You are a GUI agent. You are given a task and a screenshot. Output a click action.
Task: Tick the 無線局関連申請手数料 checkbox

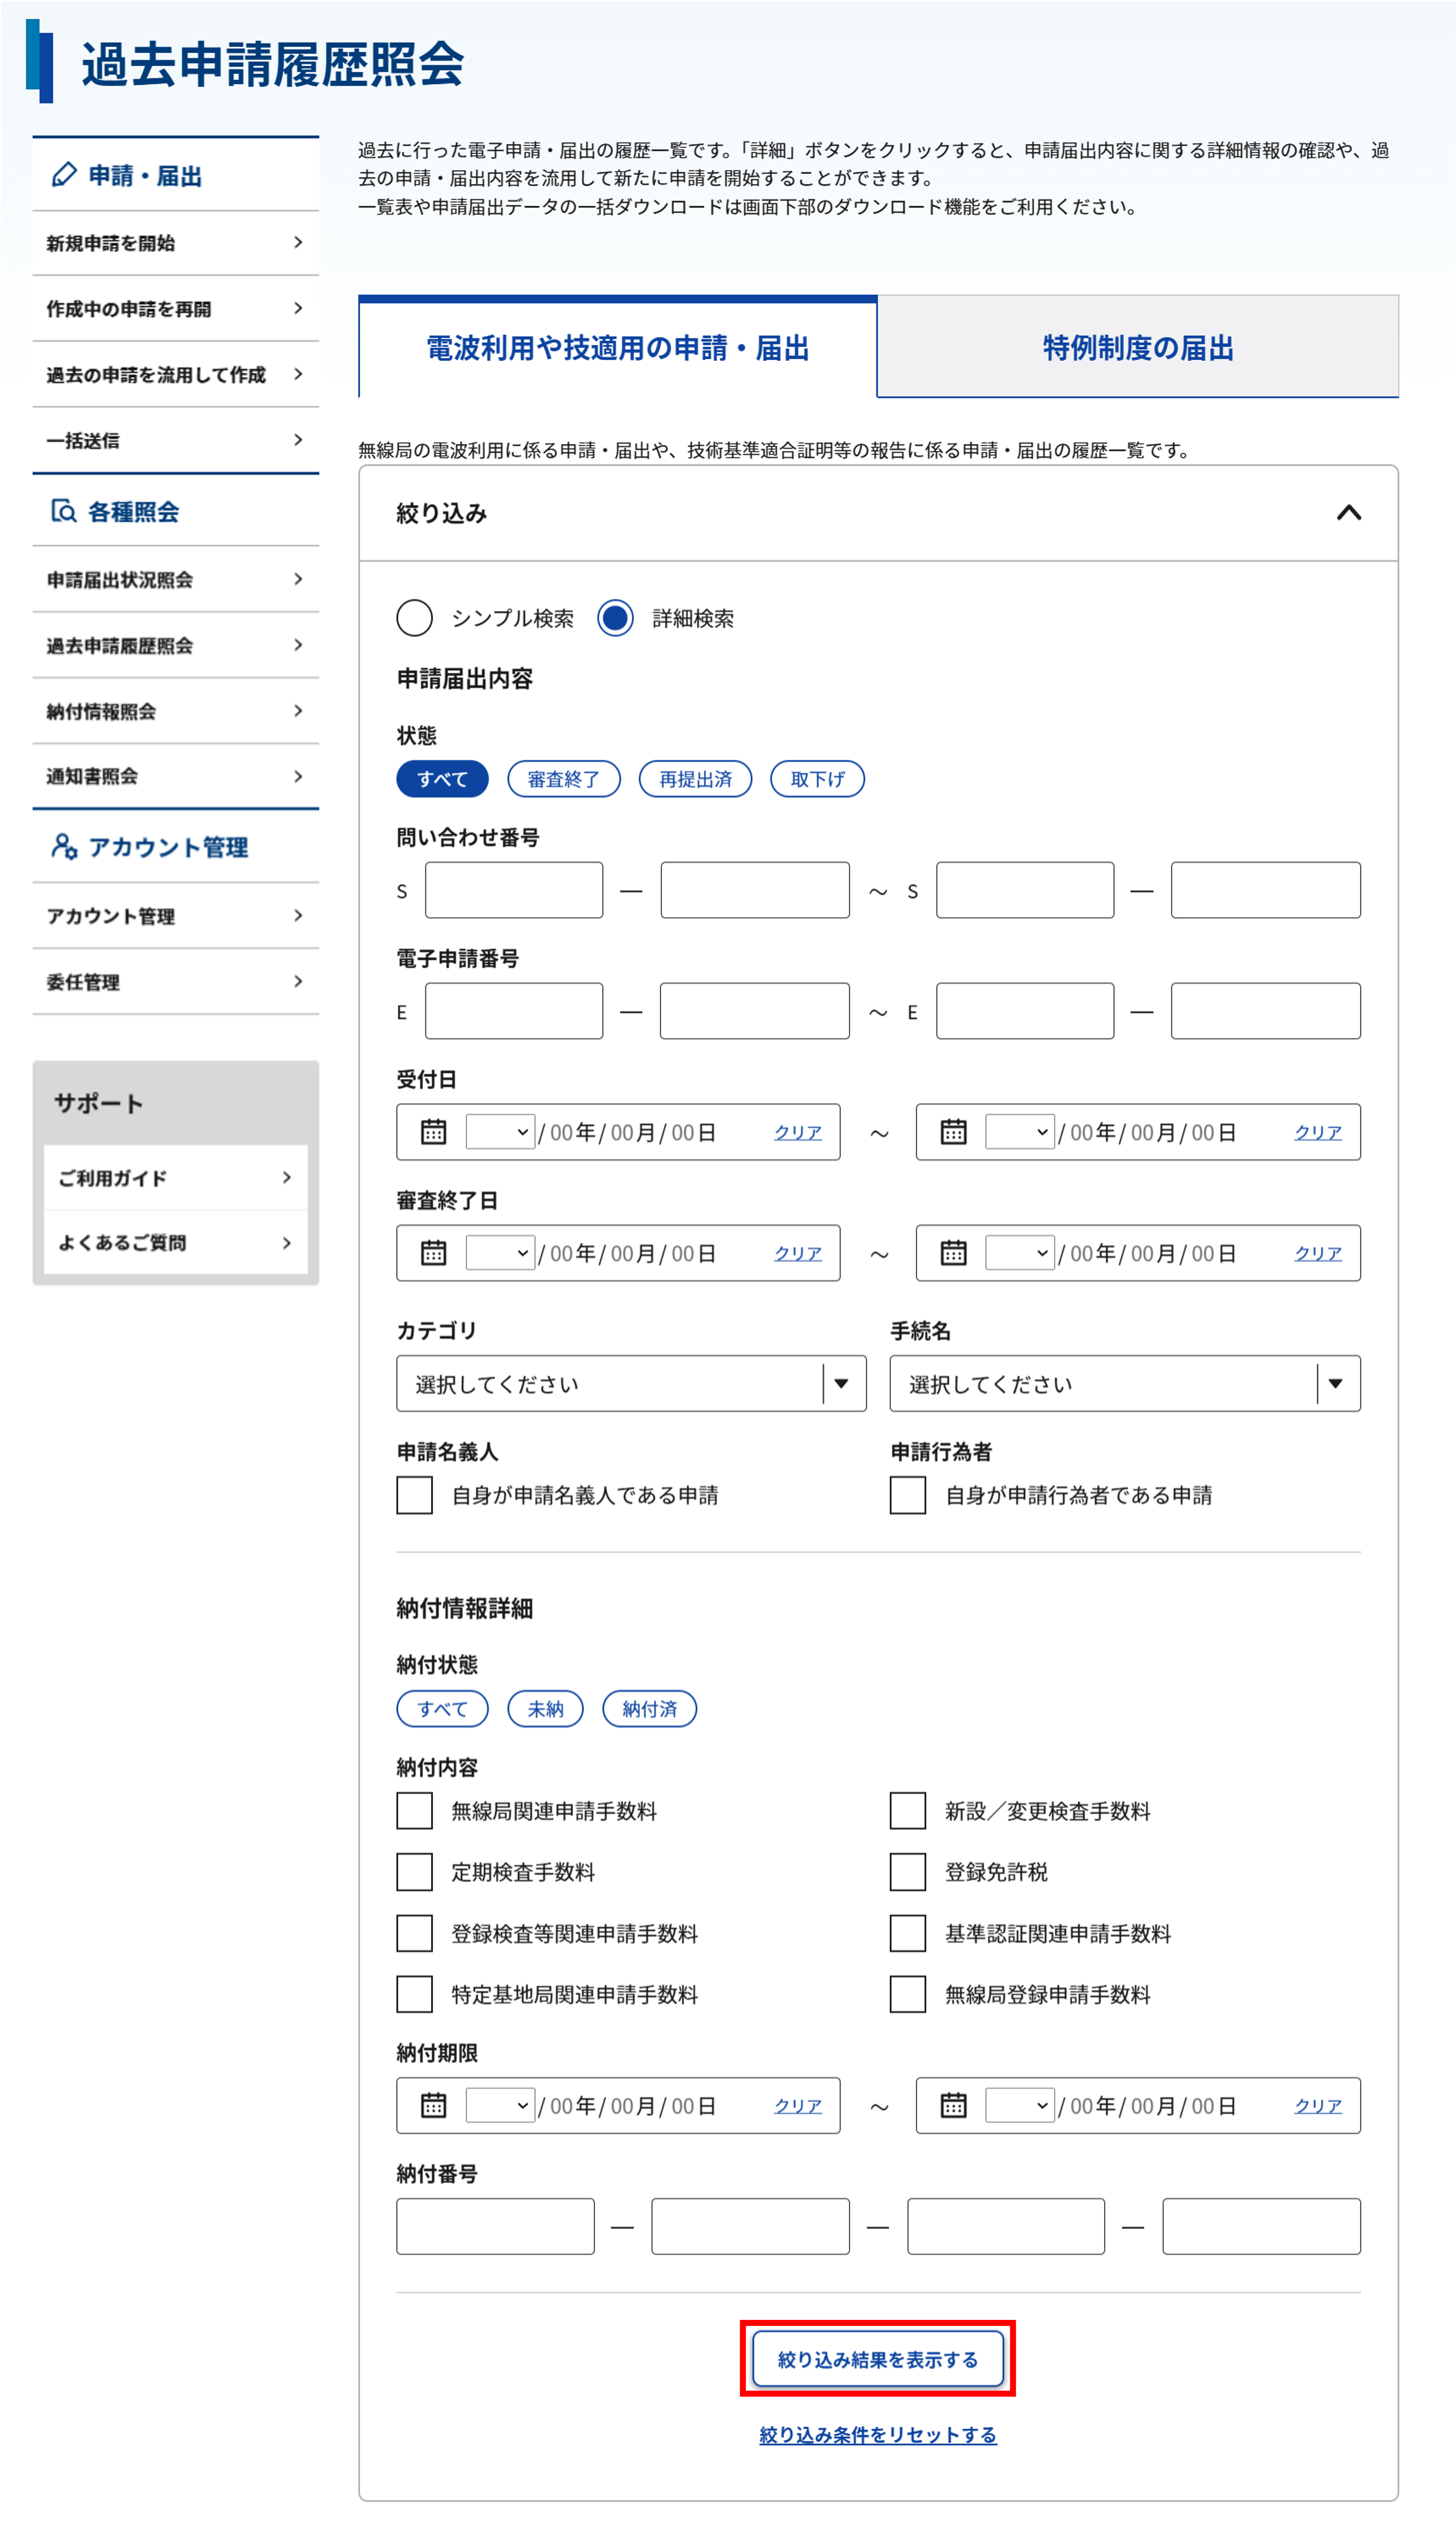point(414,1810)
